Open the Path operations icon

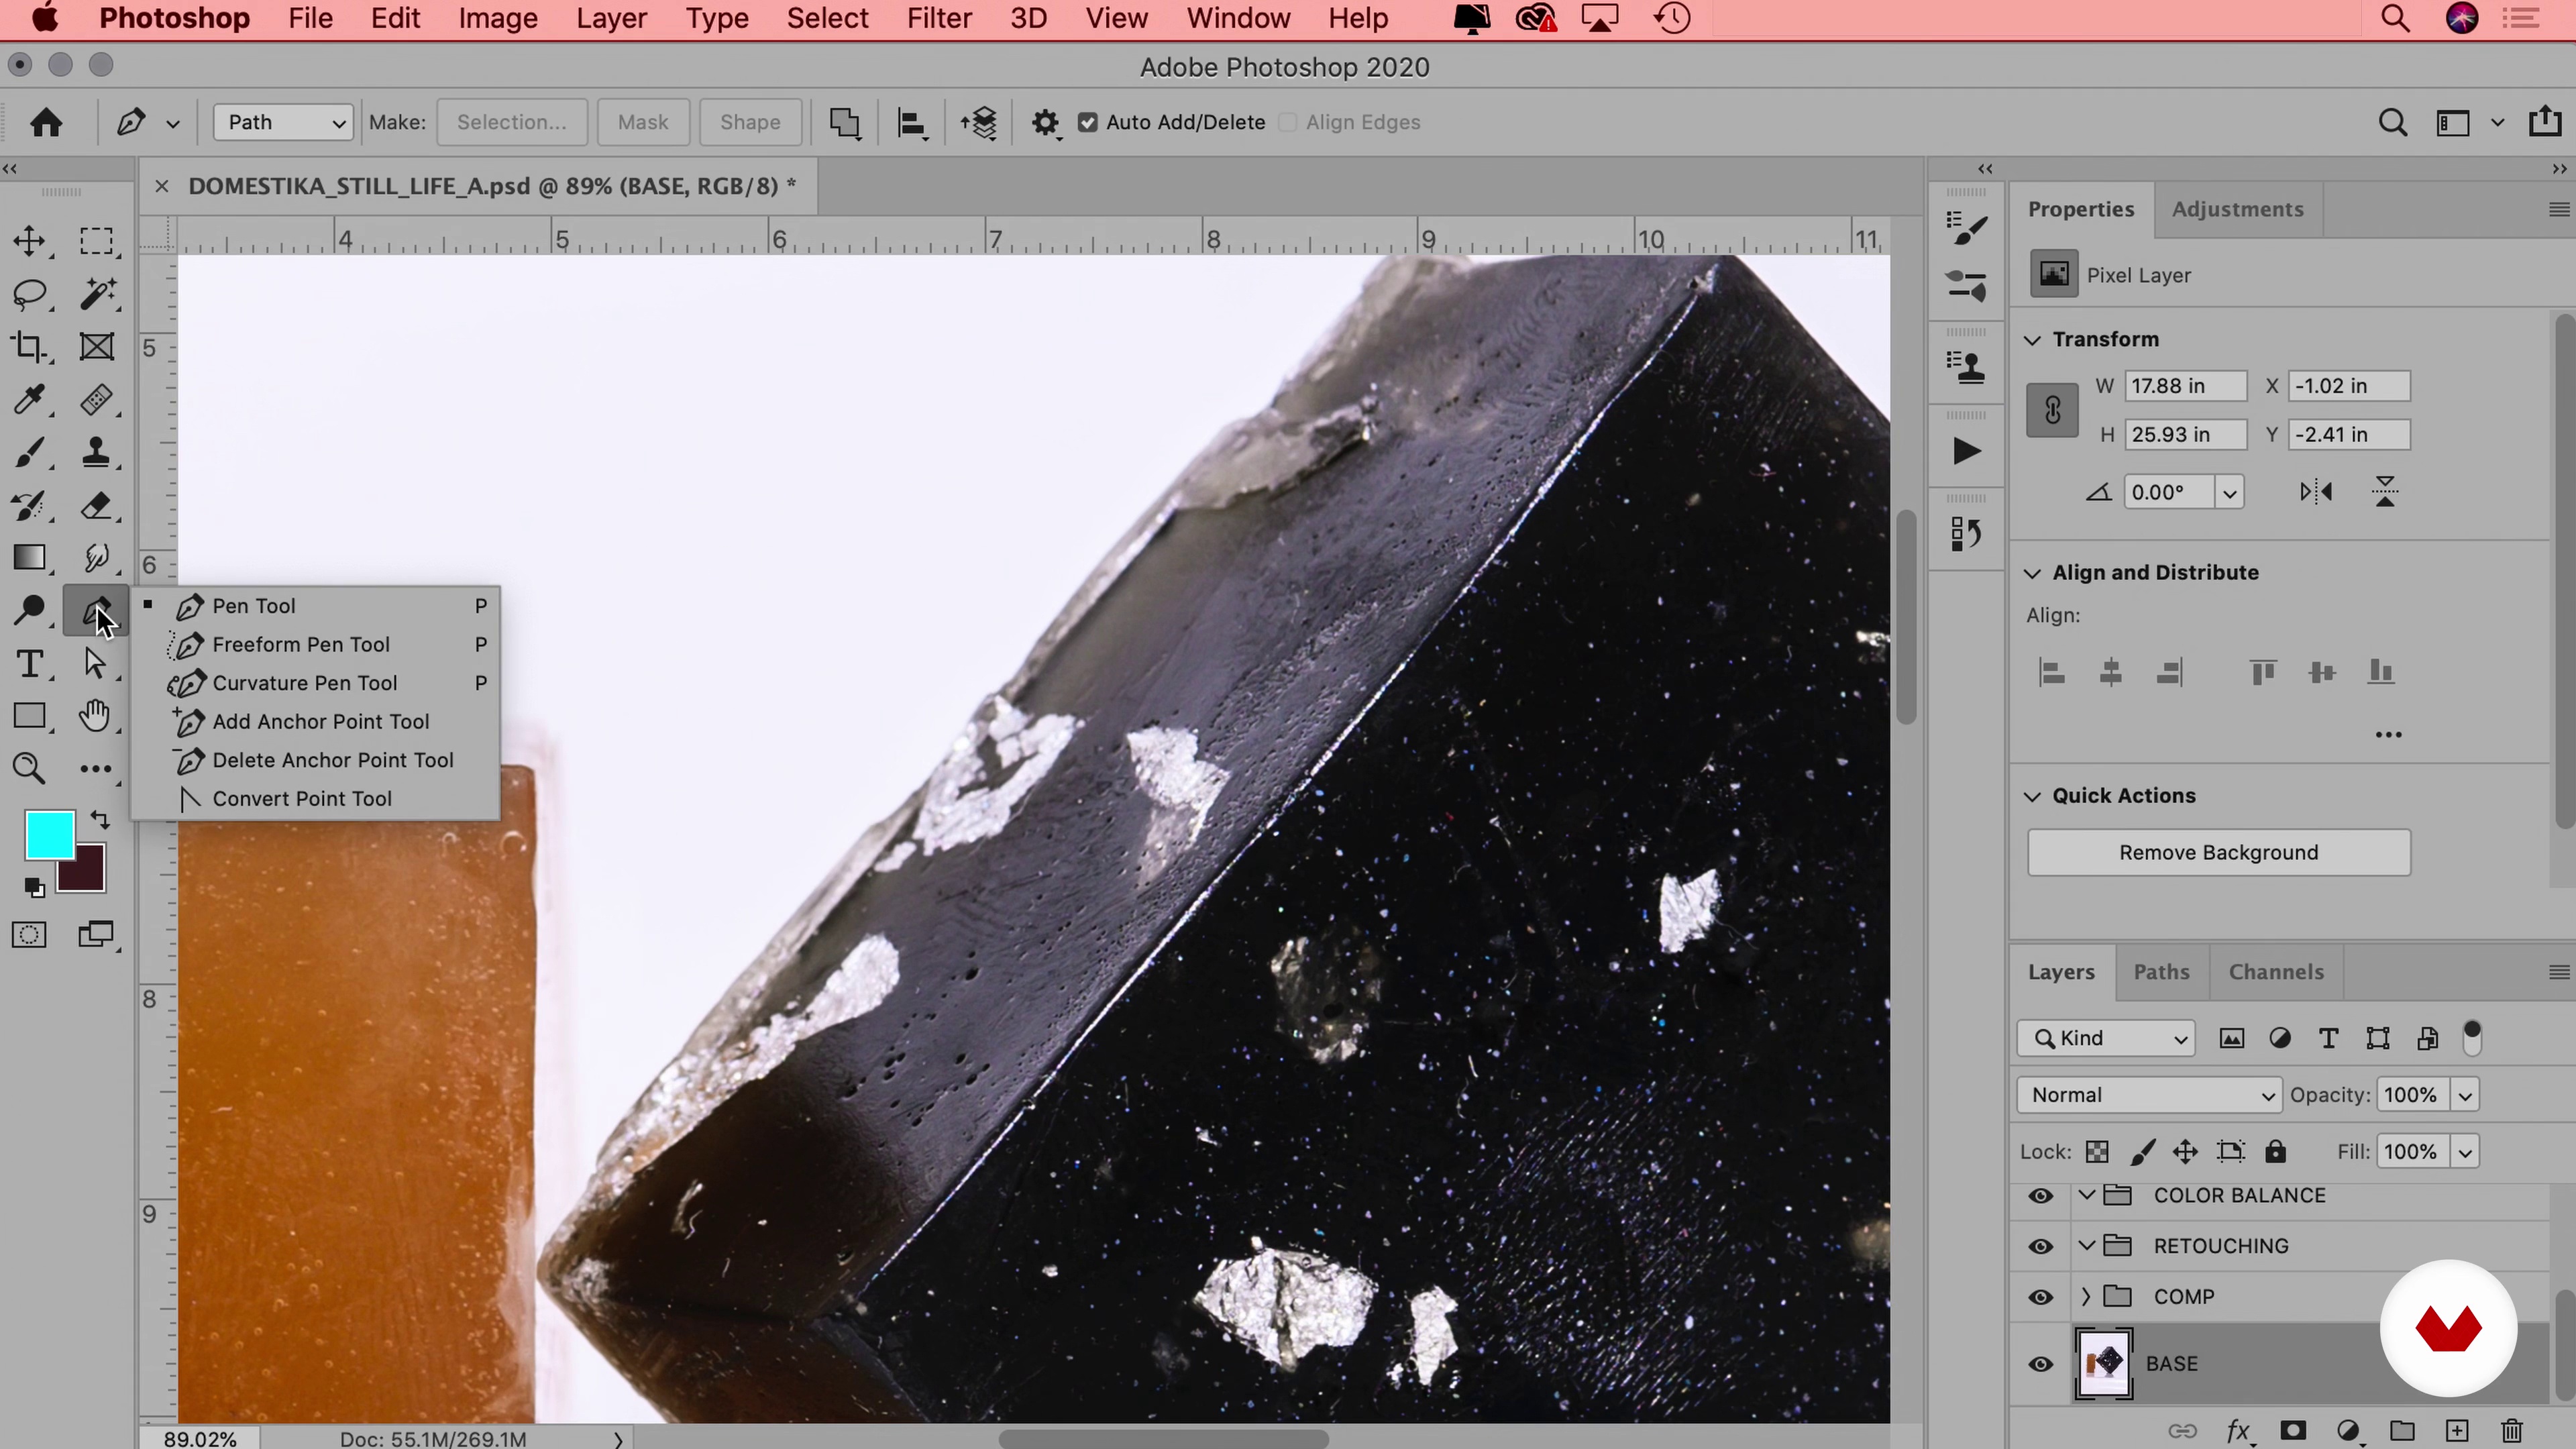tap(845, 122)
